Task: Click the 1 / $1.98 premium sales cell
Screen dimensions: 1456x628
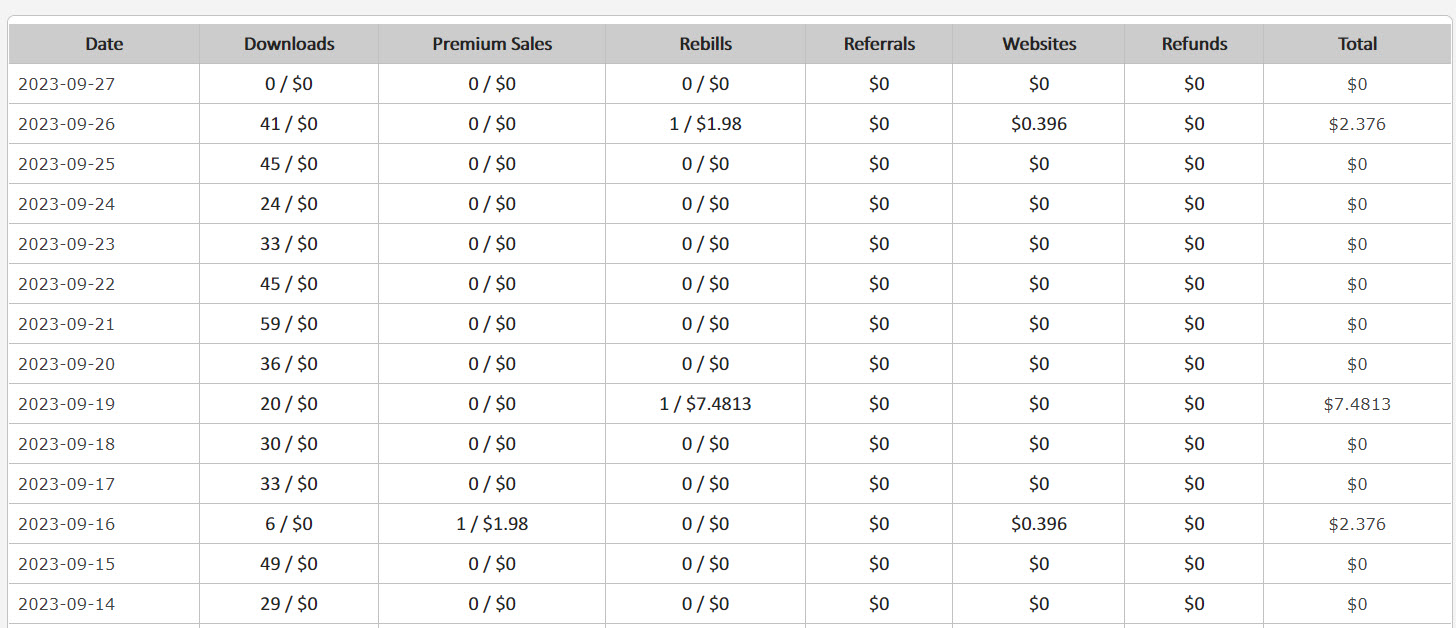Action: pos(492,524)
